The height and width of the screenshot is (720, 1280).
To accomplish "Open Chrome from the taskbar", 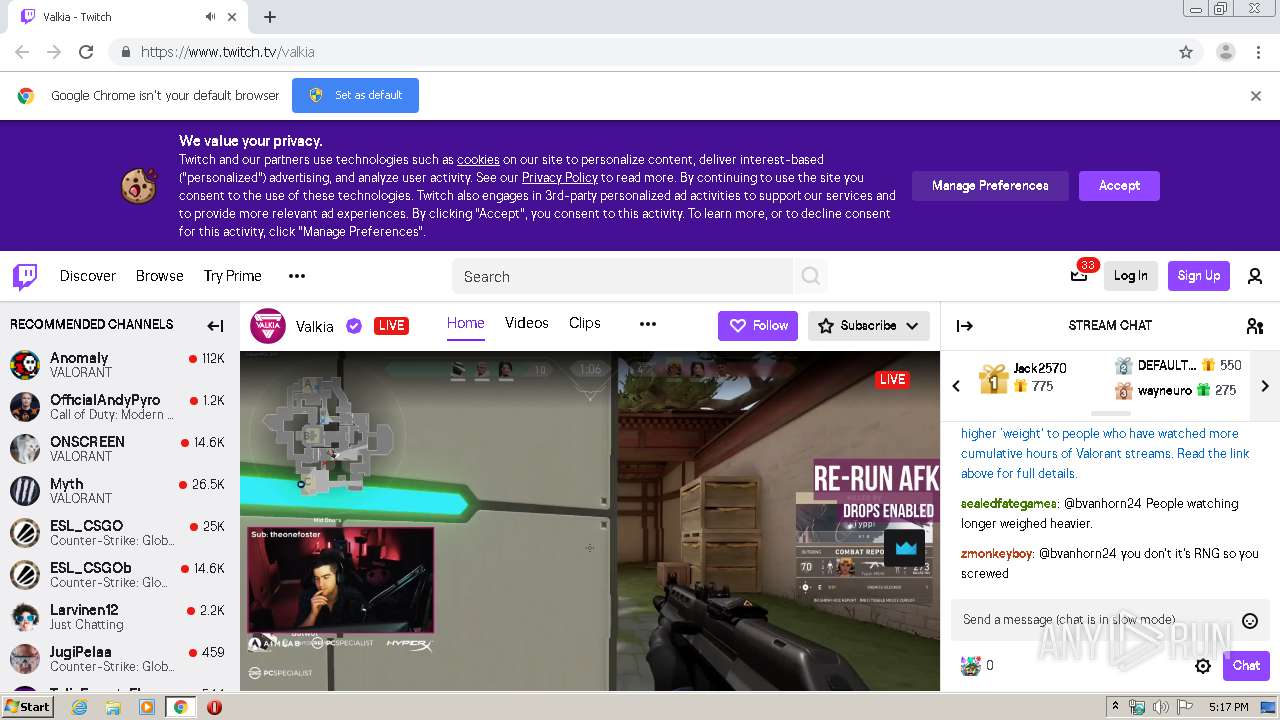I will (x=180, y=707).
